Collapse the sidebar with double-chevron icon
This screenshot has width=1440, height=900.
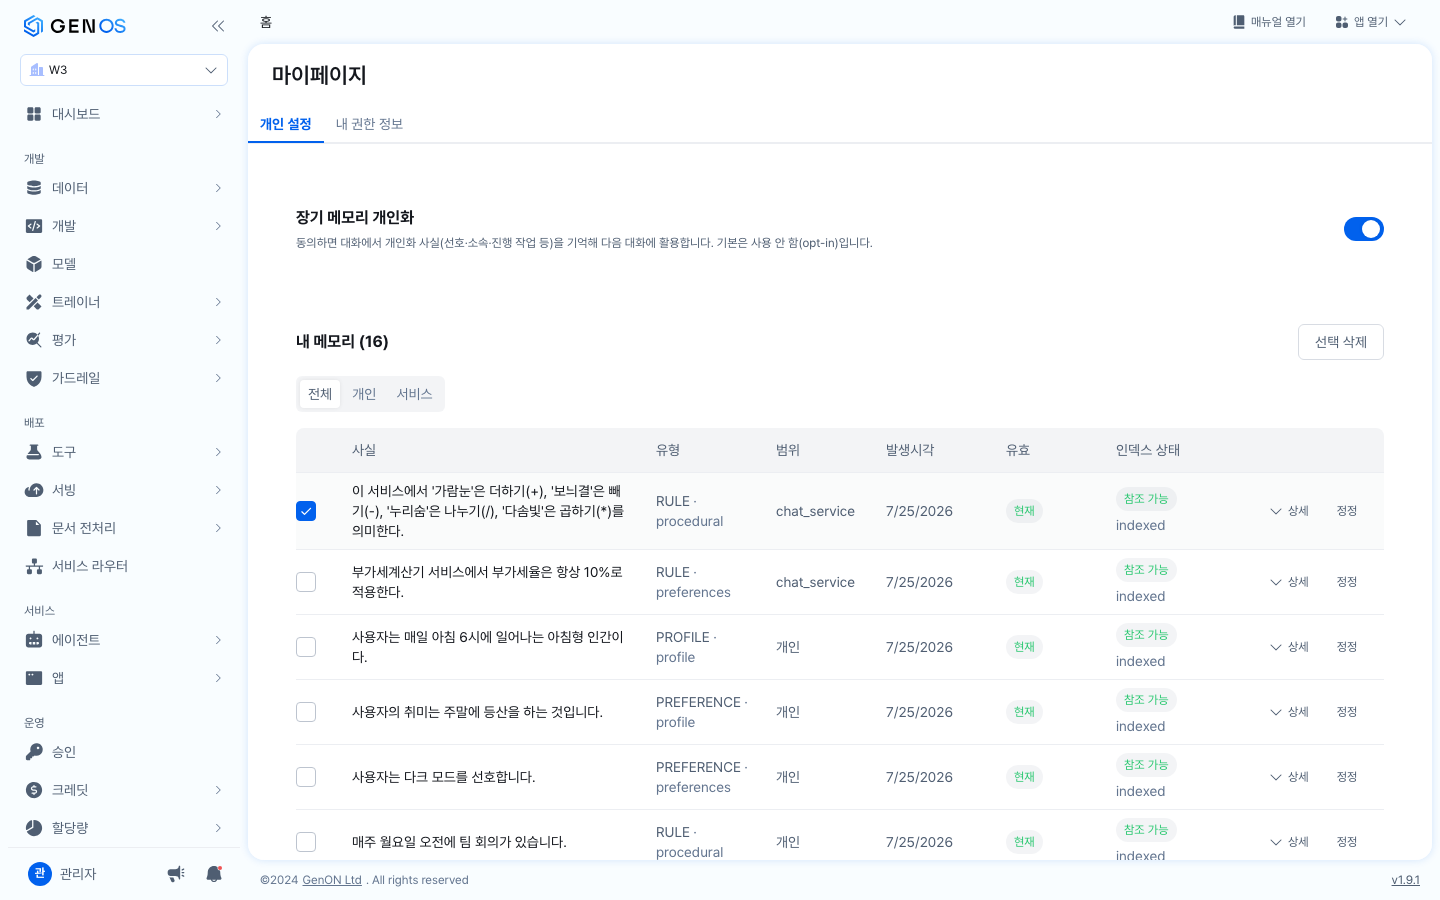tap(218, 26)
